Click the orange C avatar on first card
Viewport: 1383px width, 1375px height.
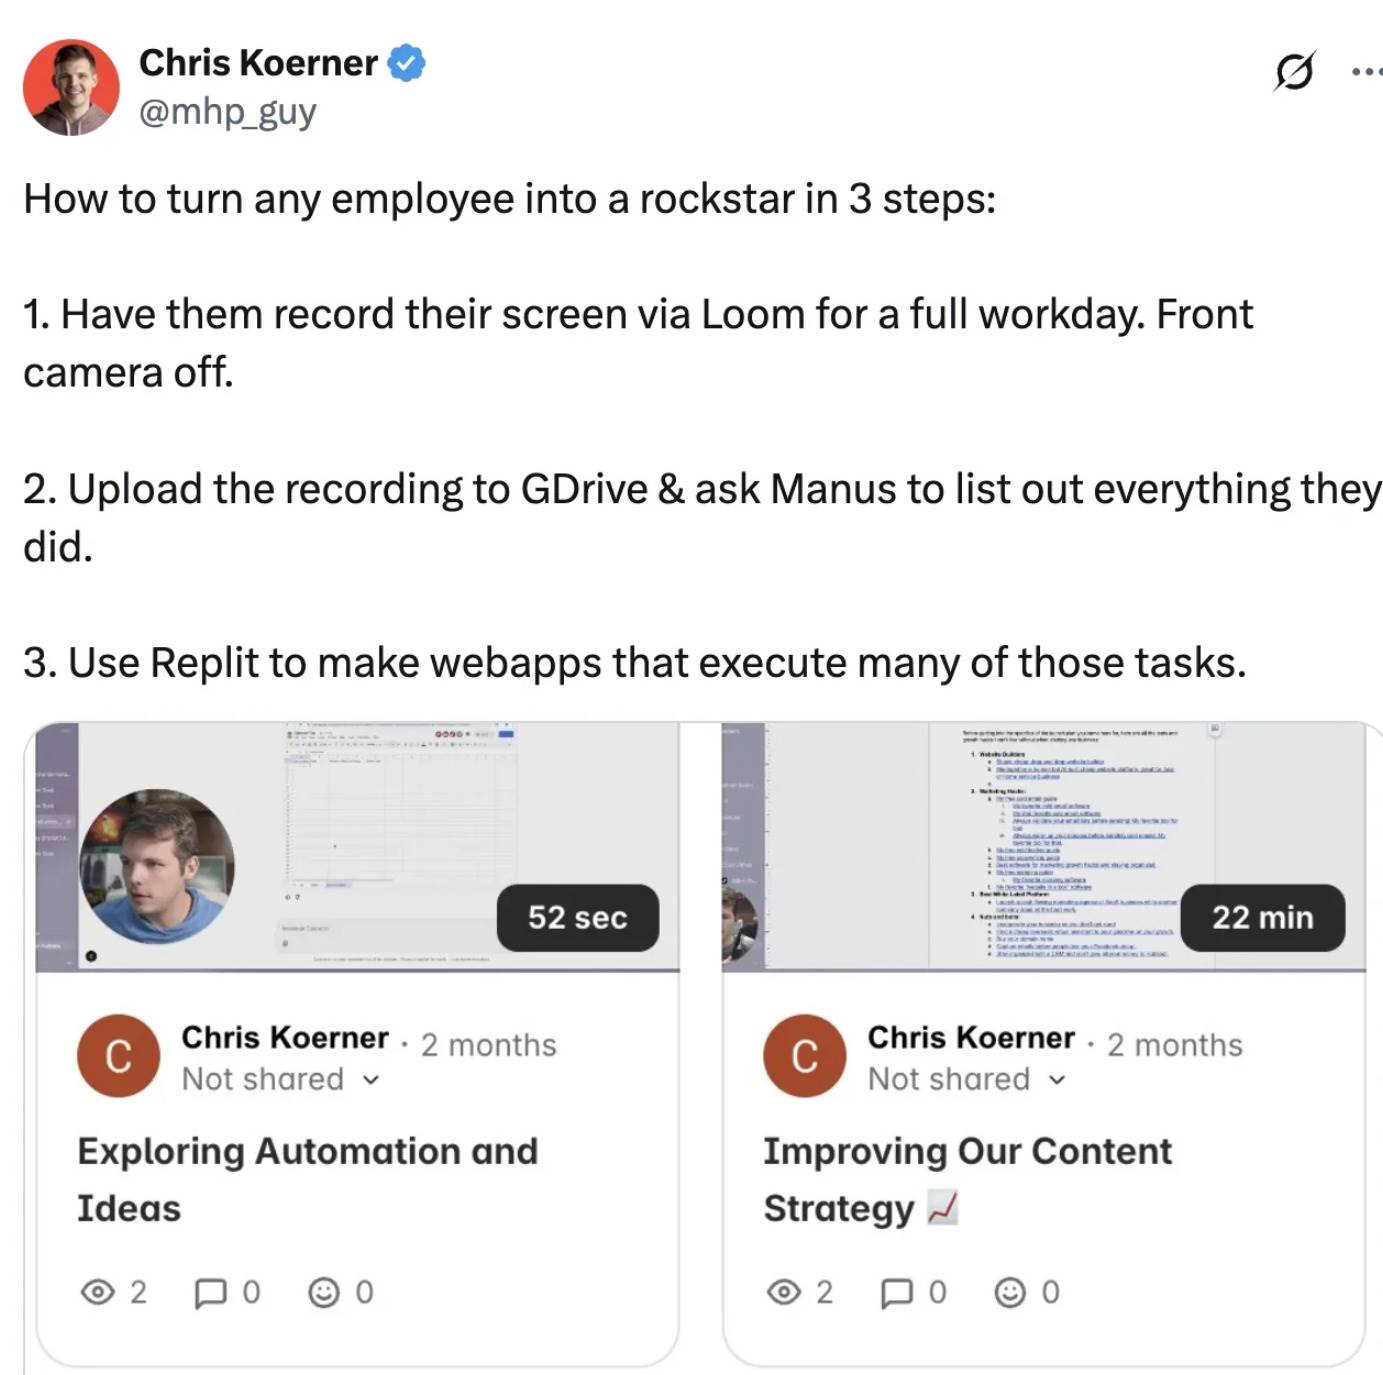[x=118, y=1056]
